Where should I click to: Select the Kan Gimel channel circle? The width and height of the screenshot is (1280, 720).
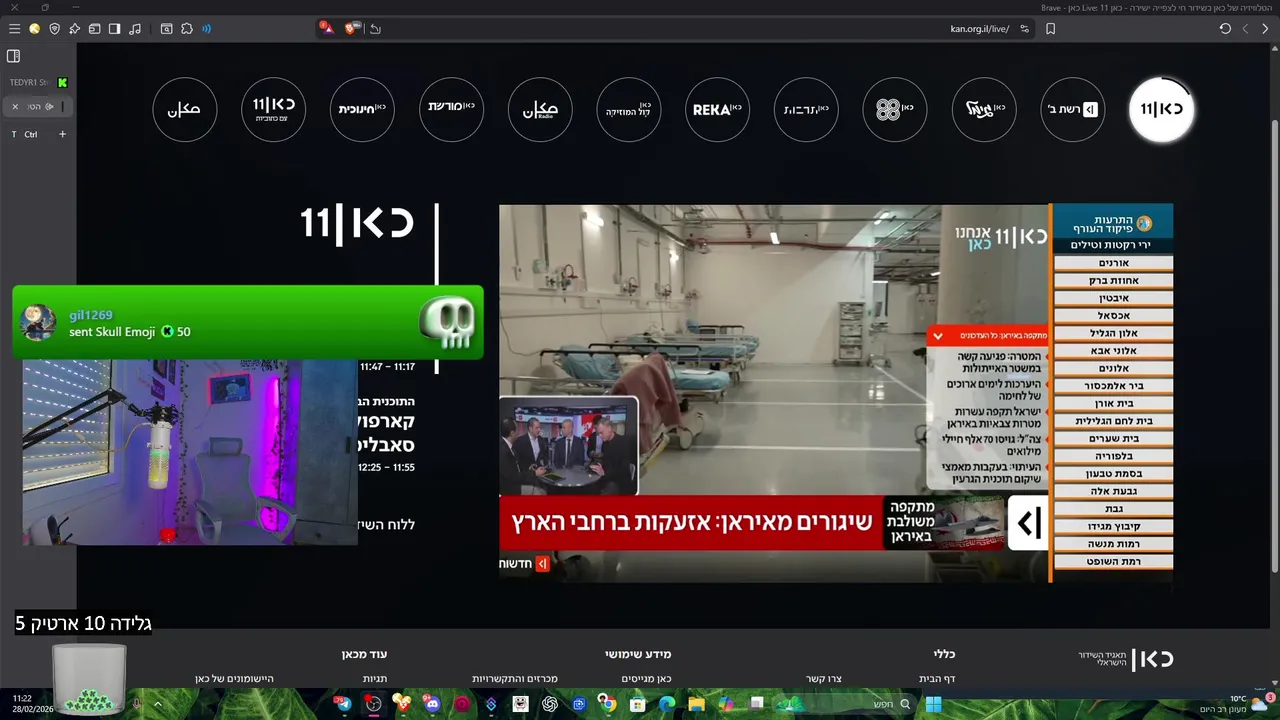click(x=984, y=109)
